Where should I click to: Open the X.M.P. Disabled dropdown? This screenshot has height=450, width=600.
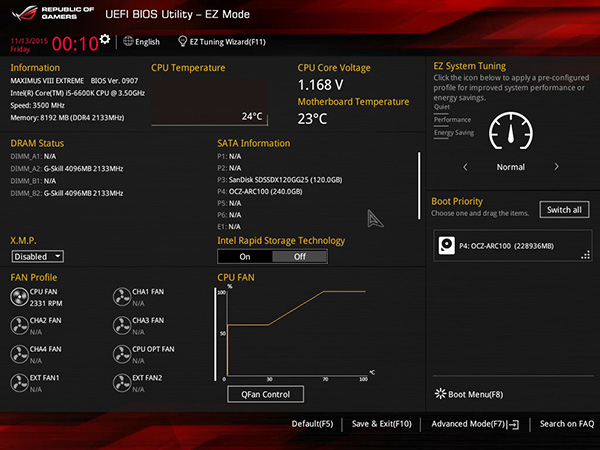[x=38, y=256]
